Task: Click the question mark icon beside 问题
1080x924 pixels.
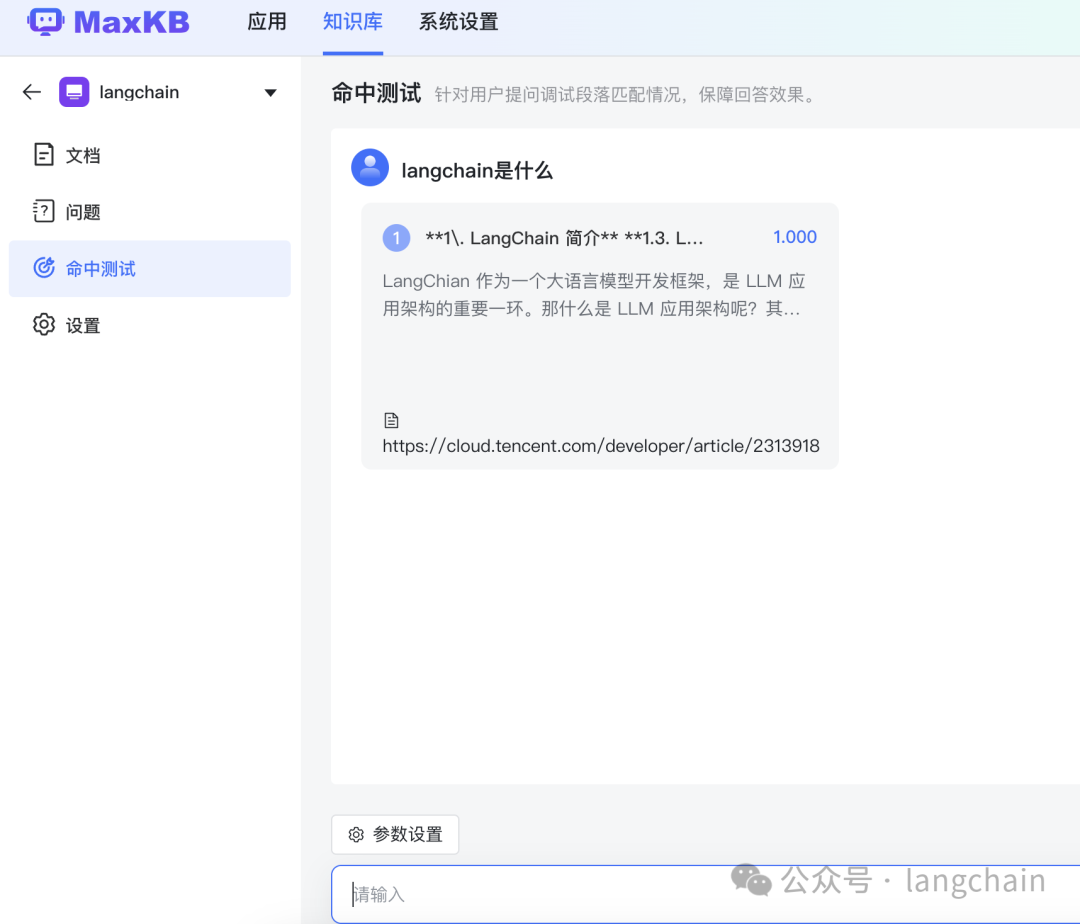Action: 43,211
